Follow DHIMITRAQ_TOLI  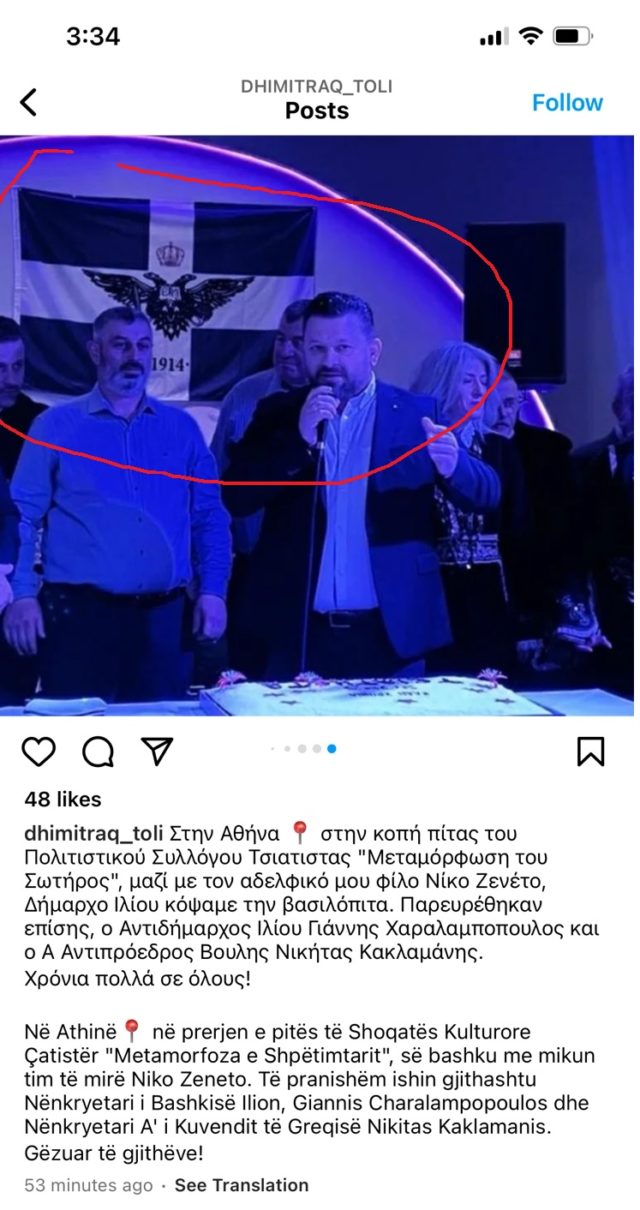tap(567, 103)
